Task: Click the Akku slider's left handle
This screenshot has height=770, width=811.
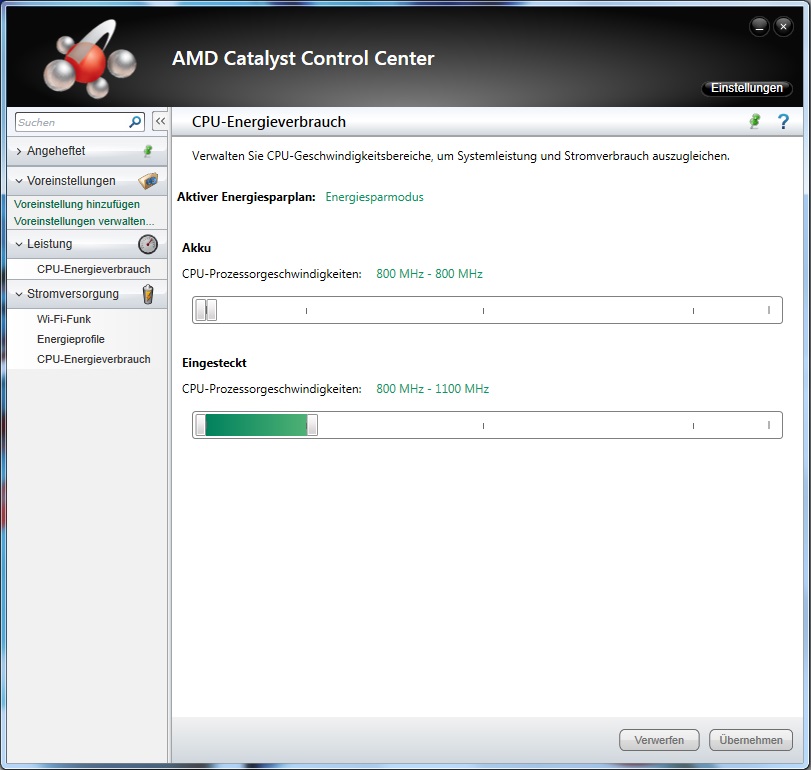Action: pos(201,310)
